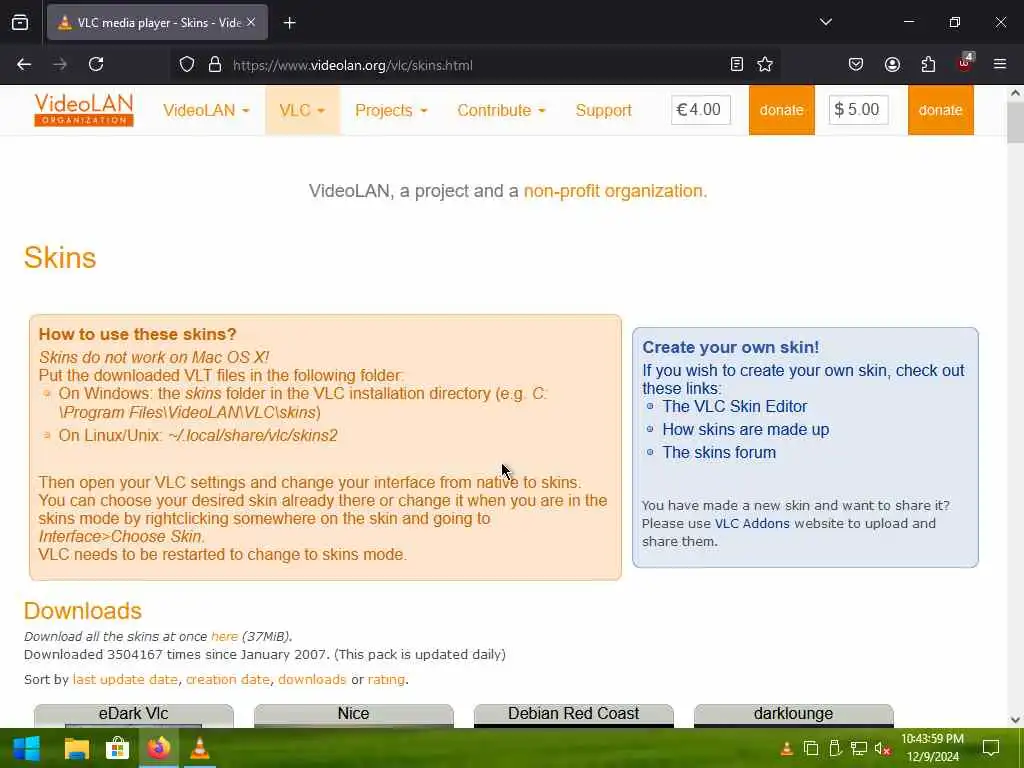Image resolution: width=1024 pixels, height=768 pixels.
Task: Open the VLC Addons website link
Action: 752,523
